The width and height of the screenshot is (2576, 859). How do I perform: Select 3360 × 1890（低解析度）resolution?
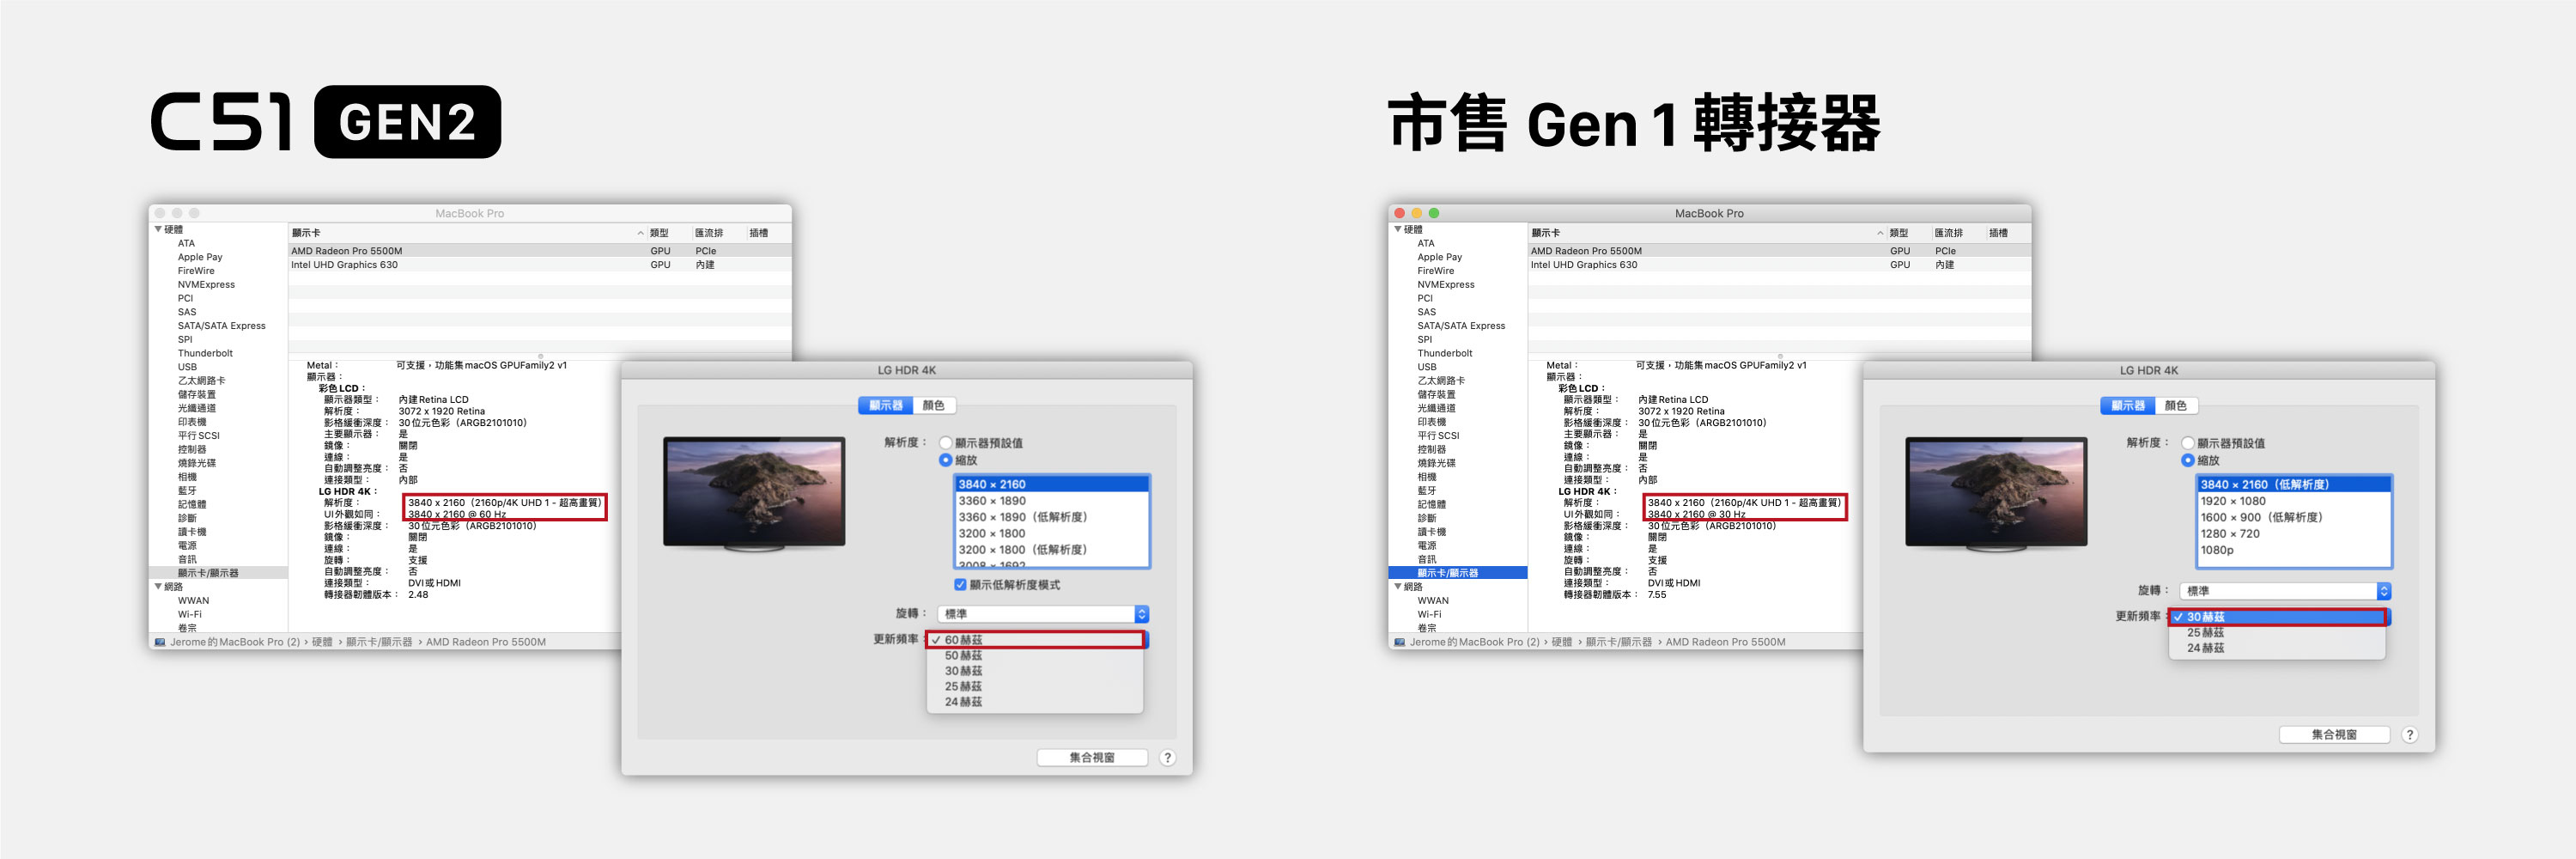(1052, 517)
